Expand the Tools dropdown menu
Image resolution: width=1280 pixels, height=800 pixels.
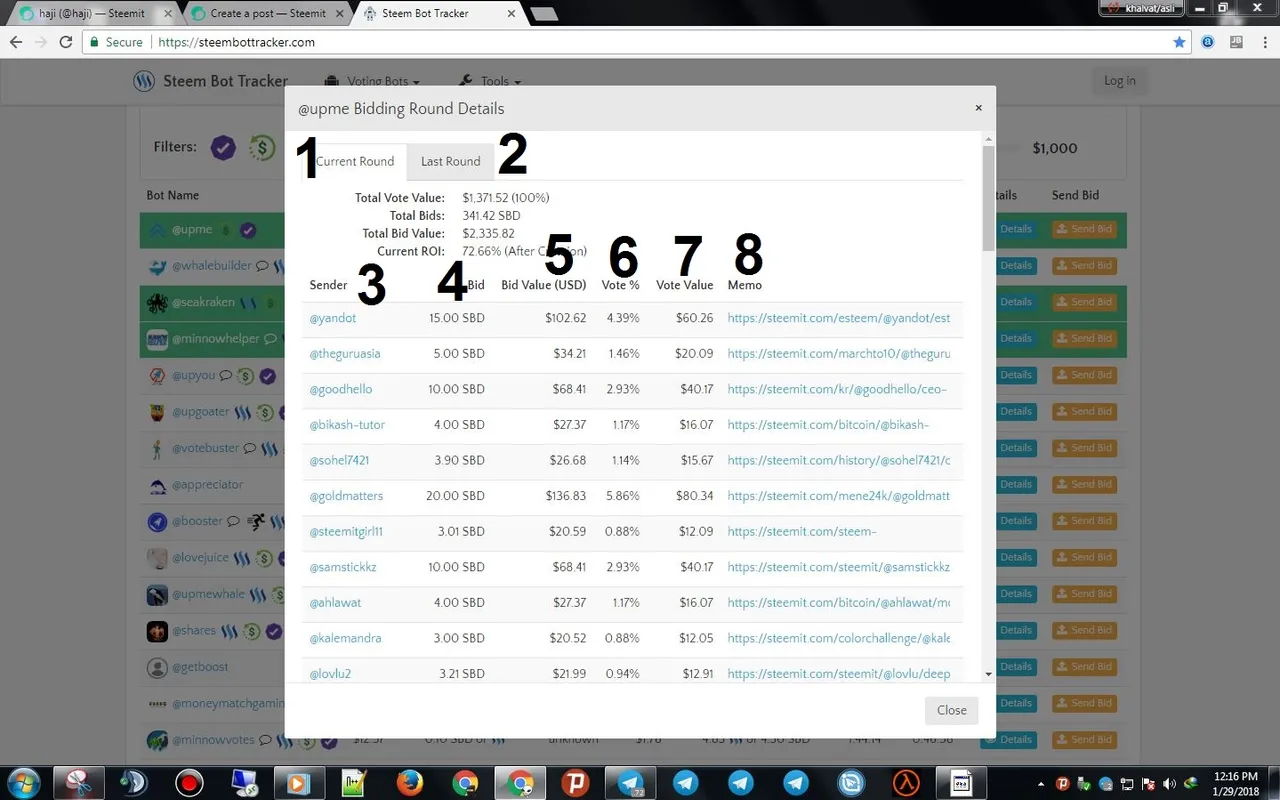click(490, 81)
